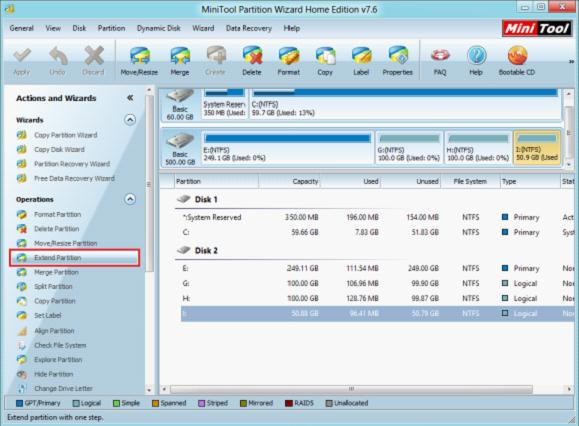The image size is (579, 426).
Task: Select the E: partition list row
Action: click(377, 268)
